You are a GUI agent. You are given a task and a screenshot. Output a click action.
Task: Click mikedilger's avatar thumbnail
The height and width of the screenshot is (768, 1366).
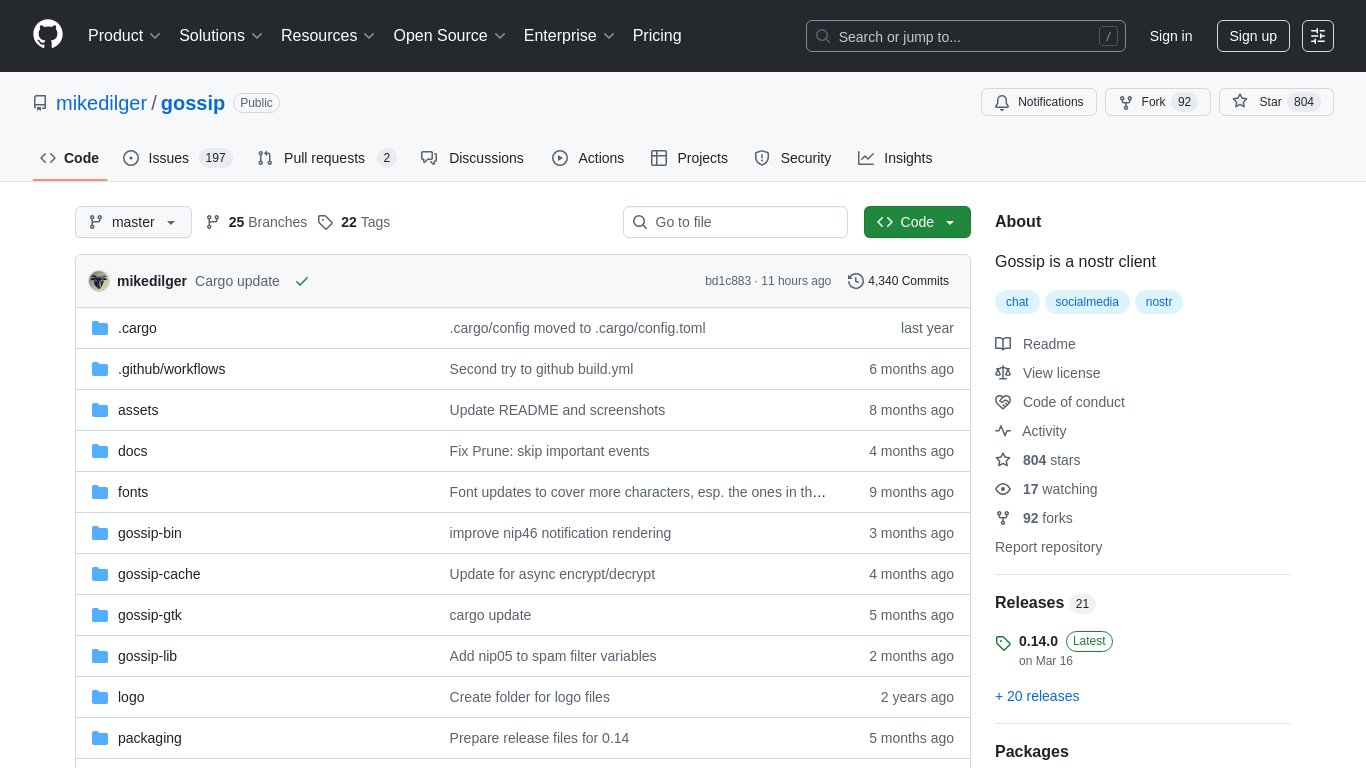(99, 281)
